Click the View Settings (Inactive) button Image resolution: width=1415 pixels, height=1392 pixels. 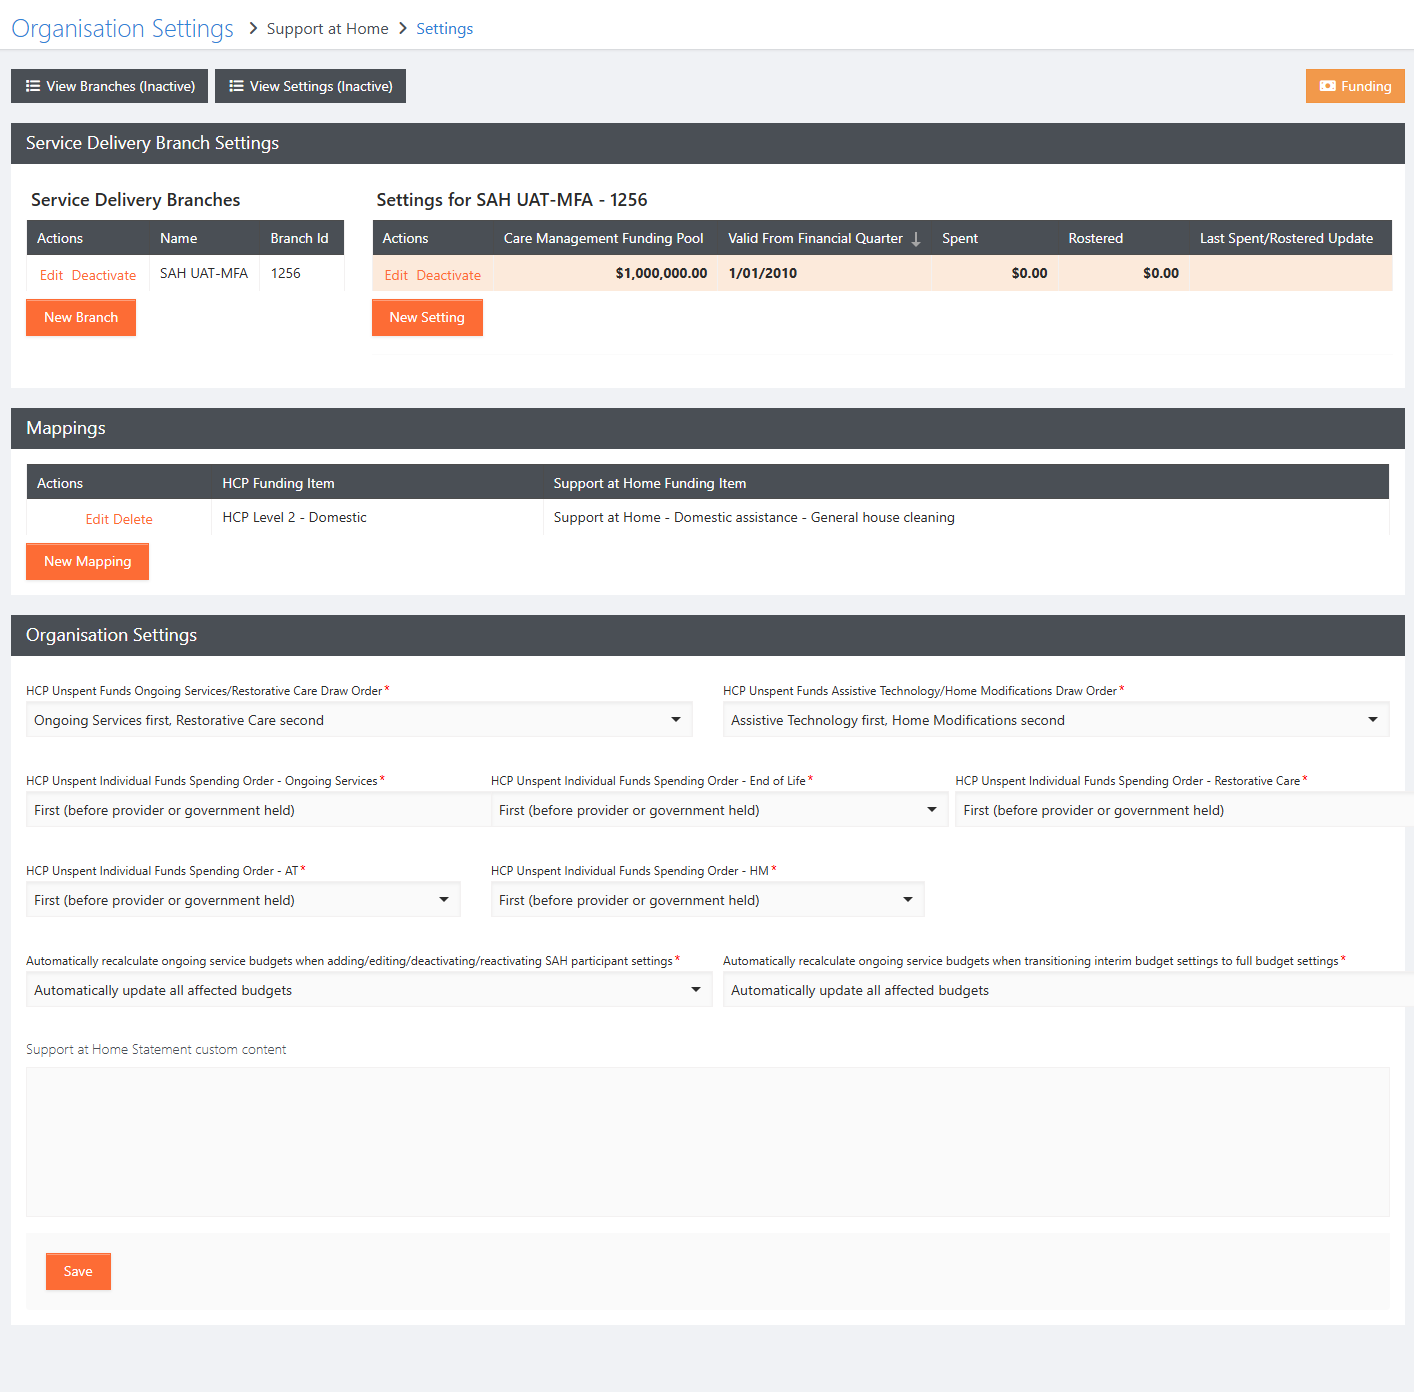pos(310,86)
